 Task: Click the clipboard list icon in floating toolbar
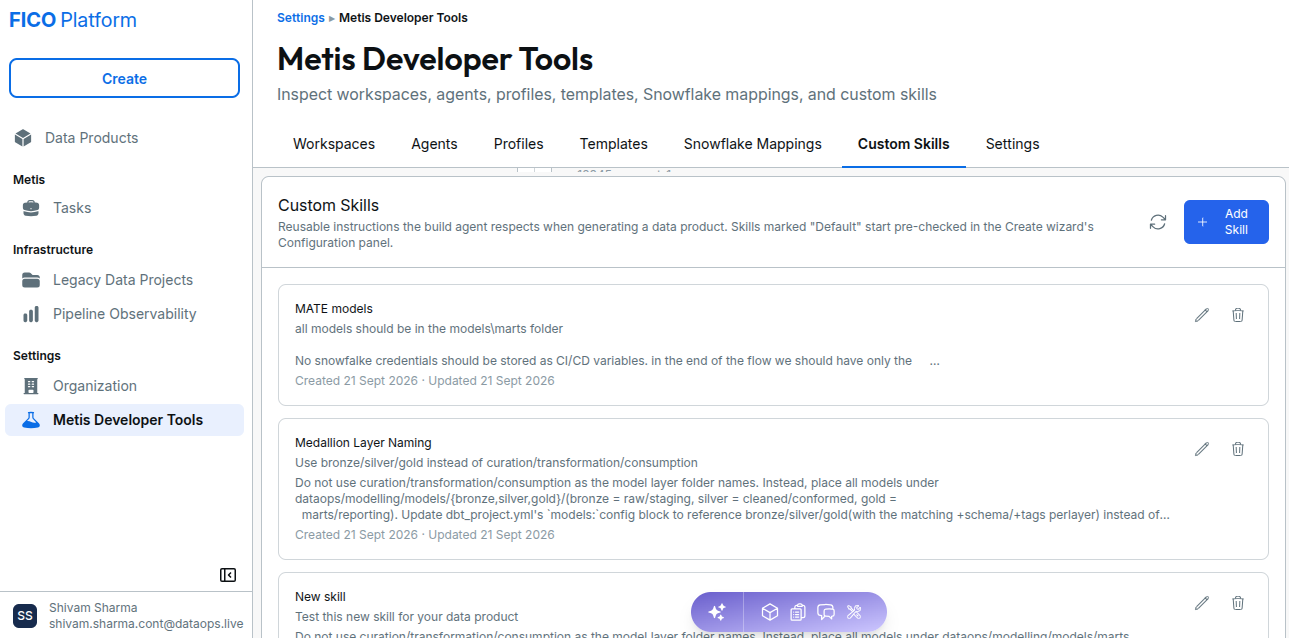[798, 612]
